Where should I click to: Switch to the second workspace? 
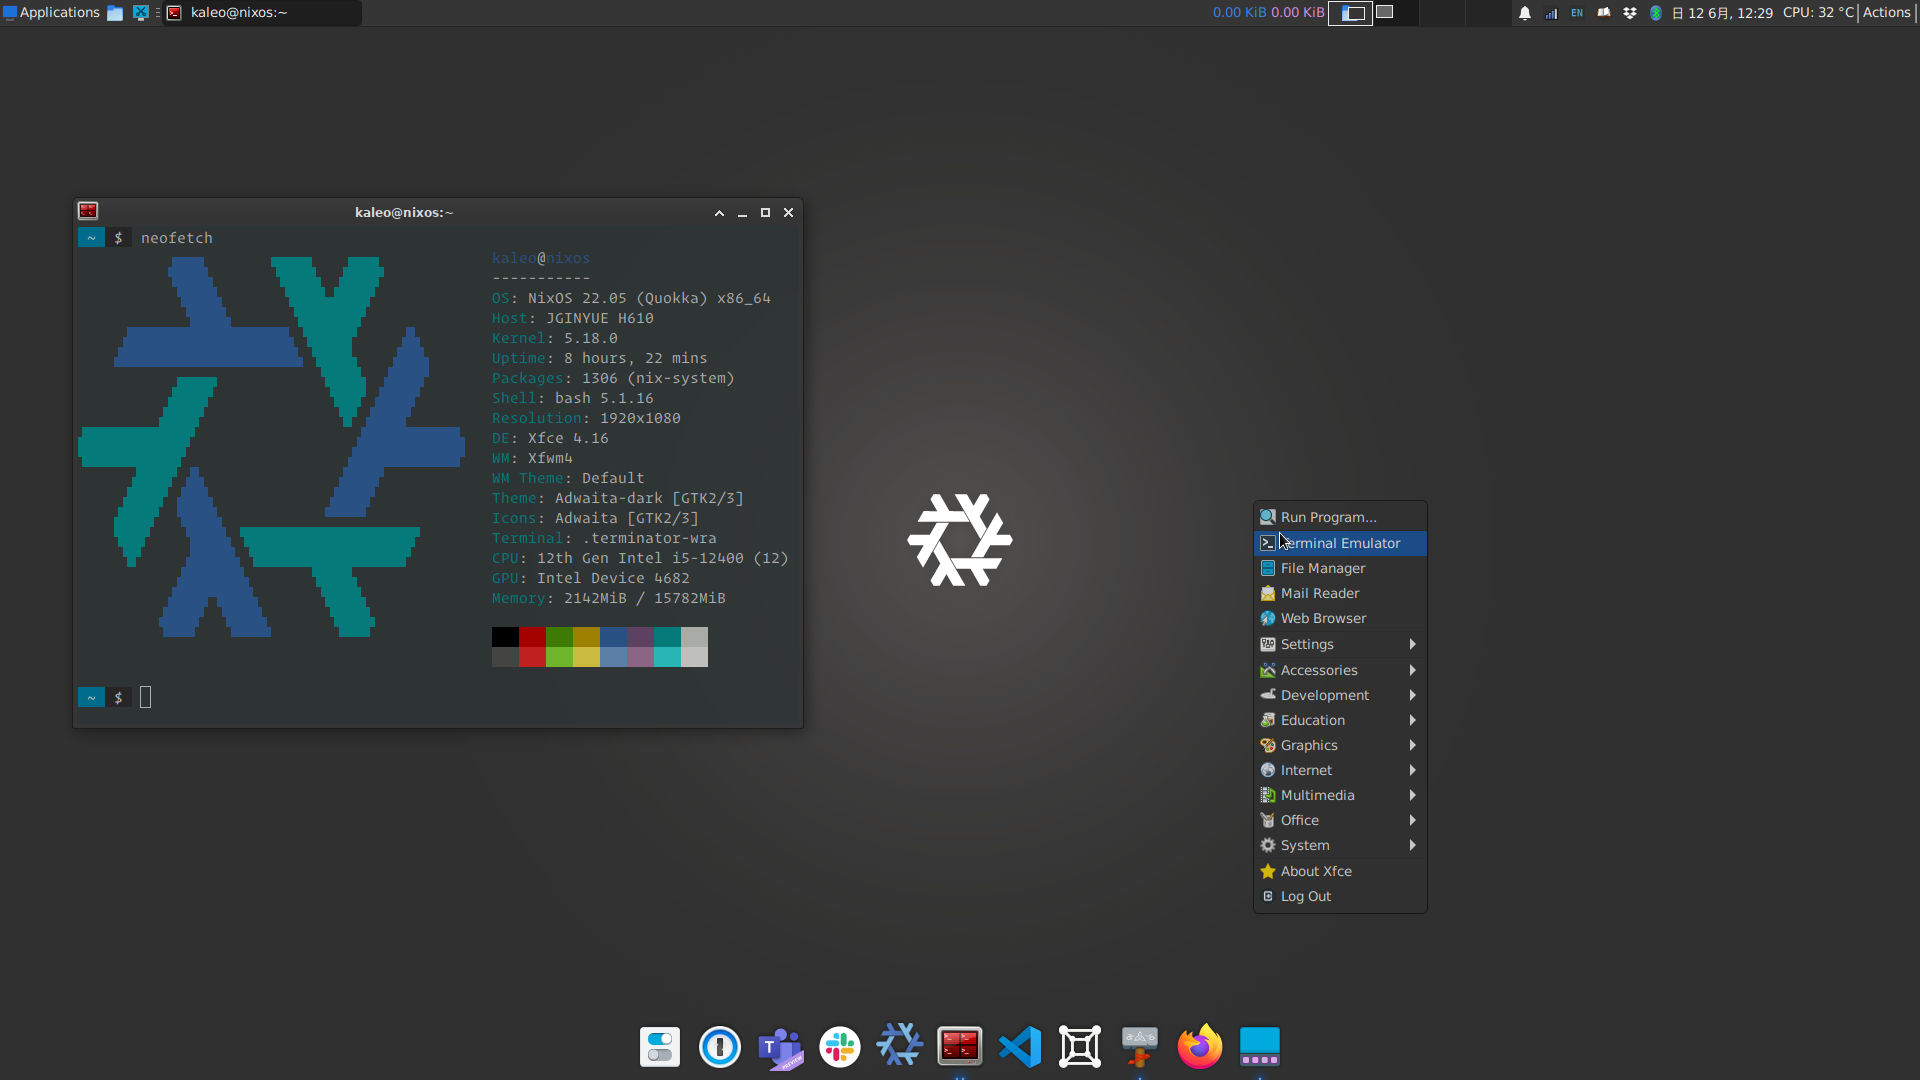tap(1385, 13)
